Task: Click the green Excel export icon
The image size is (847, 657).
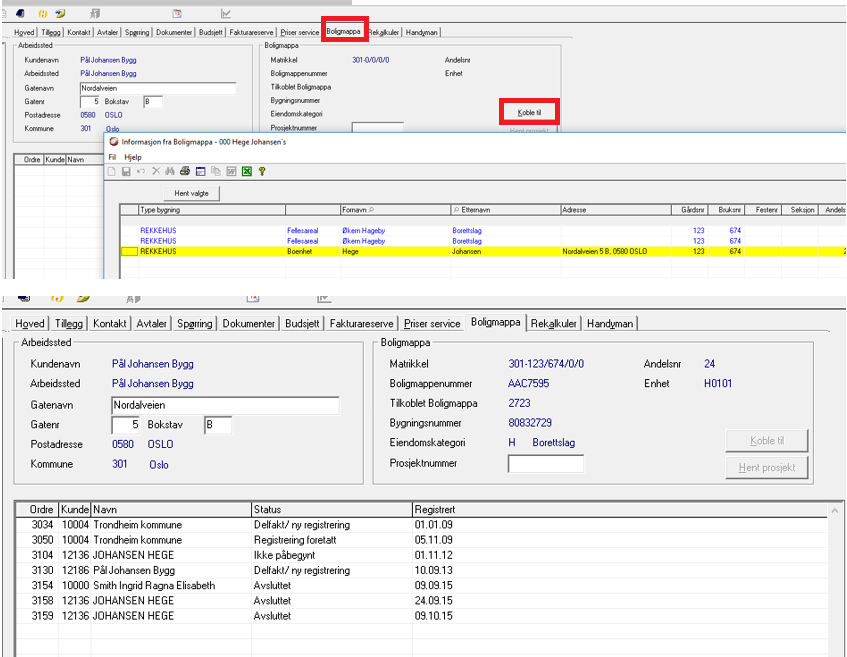Action: pyautogui.click(x=246, y=172)
